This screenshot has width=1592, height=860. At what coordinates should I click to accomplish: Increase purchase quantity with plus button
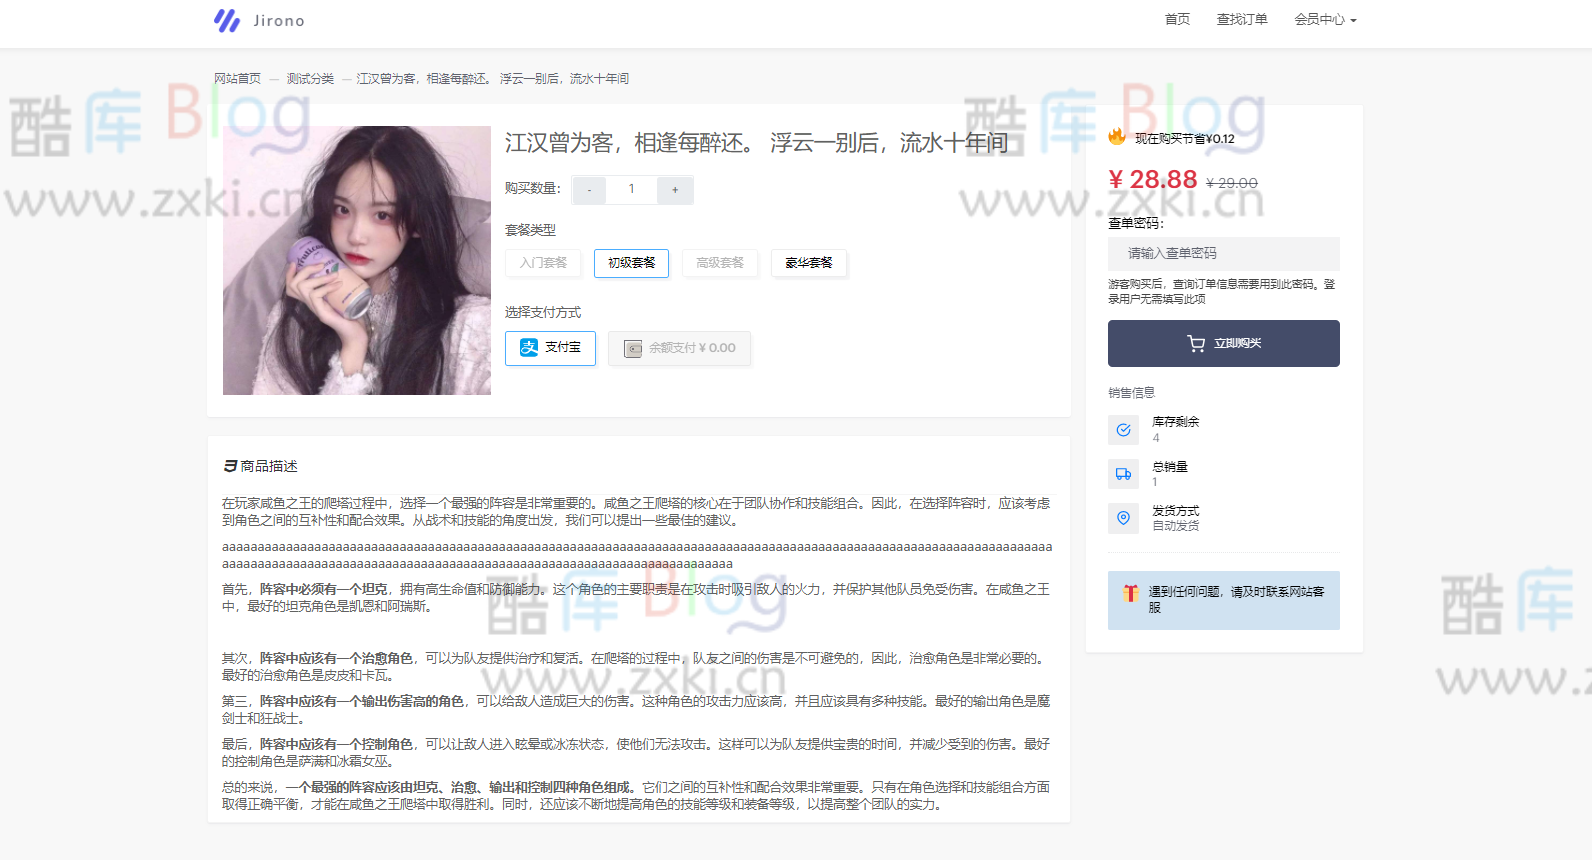675,190
